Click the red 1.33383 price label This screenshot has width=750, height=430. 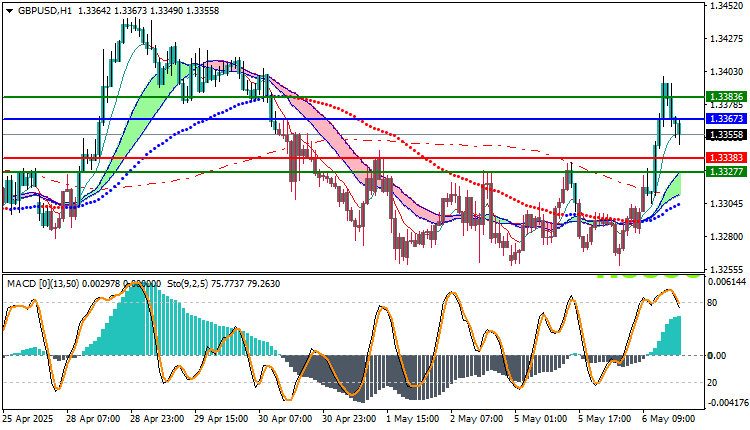tap(726, 157)
